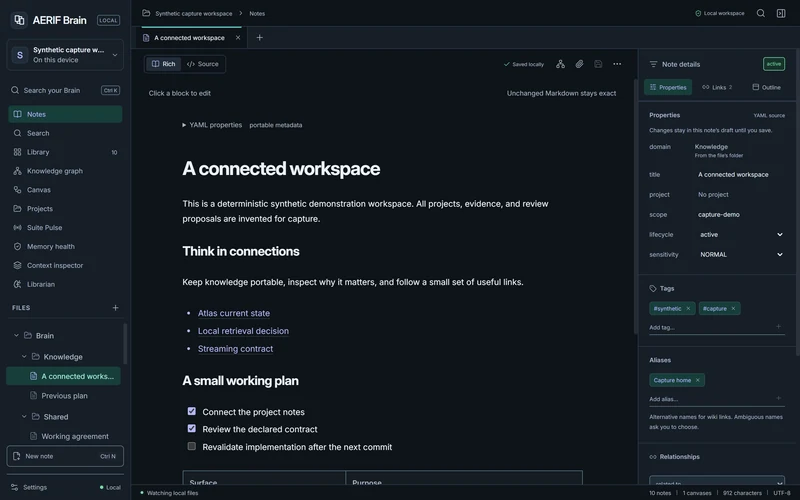Click the save disk icon
800x500 pixels.
598,64
